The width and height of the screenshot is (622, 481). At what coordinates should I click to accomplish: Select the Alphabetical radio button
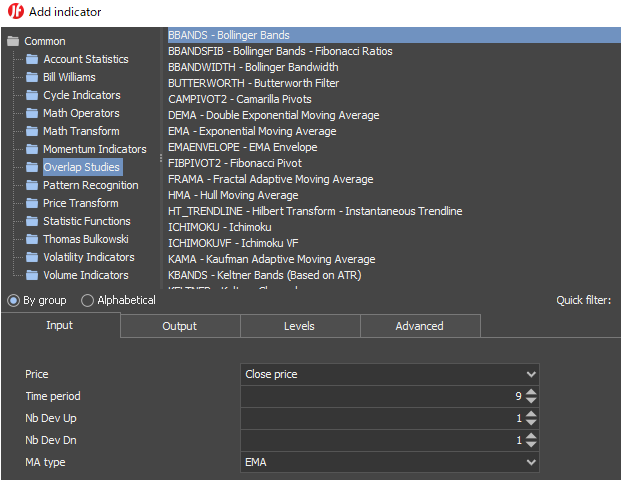click(x=88, y=300)
